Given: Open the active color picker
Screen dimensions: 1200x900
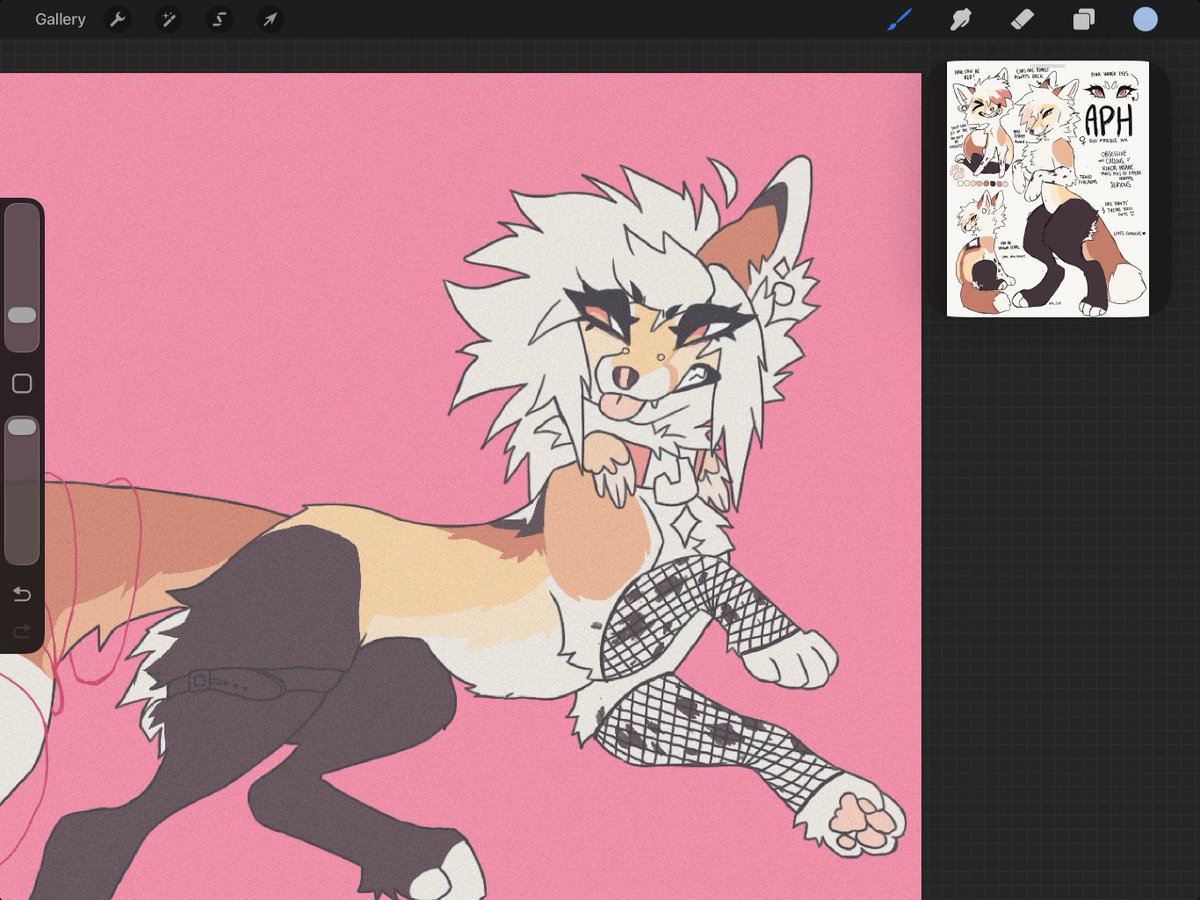Looking at the screenshot, I should pyautogui.click(x=1145, y=19).
